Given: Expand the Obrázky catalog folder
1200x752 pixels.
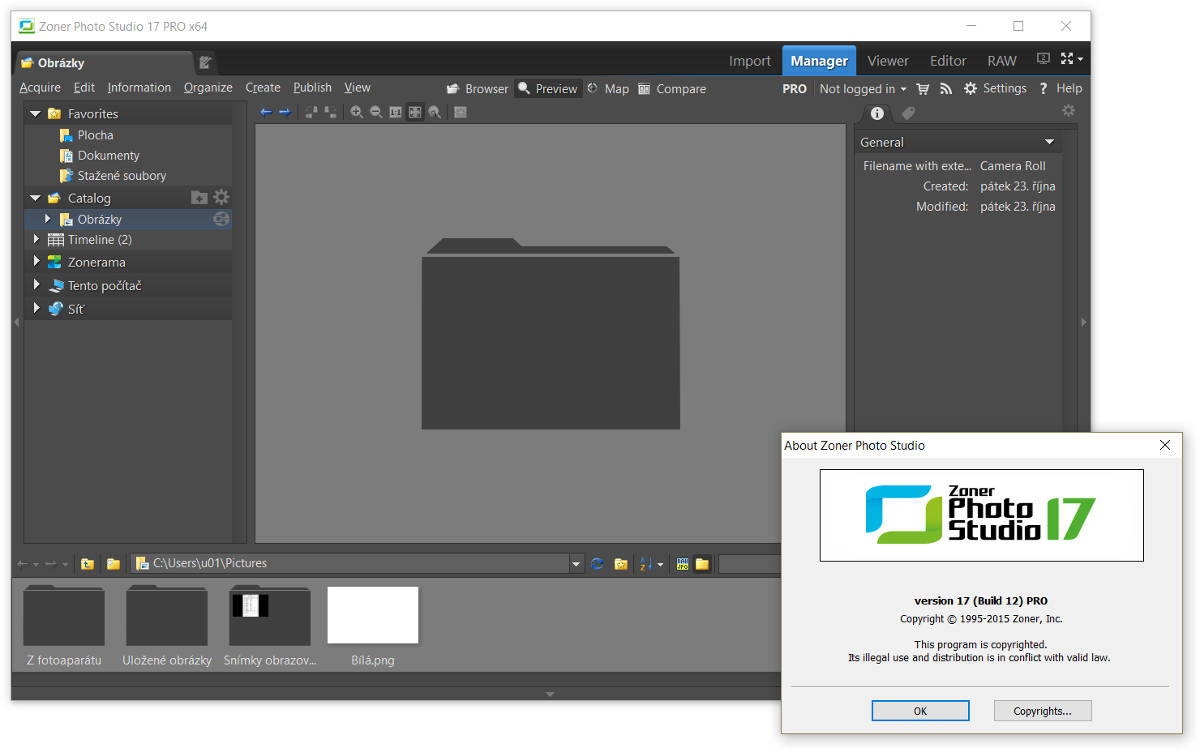Looking at the screenshot, I should coord(47,219).
